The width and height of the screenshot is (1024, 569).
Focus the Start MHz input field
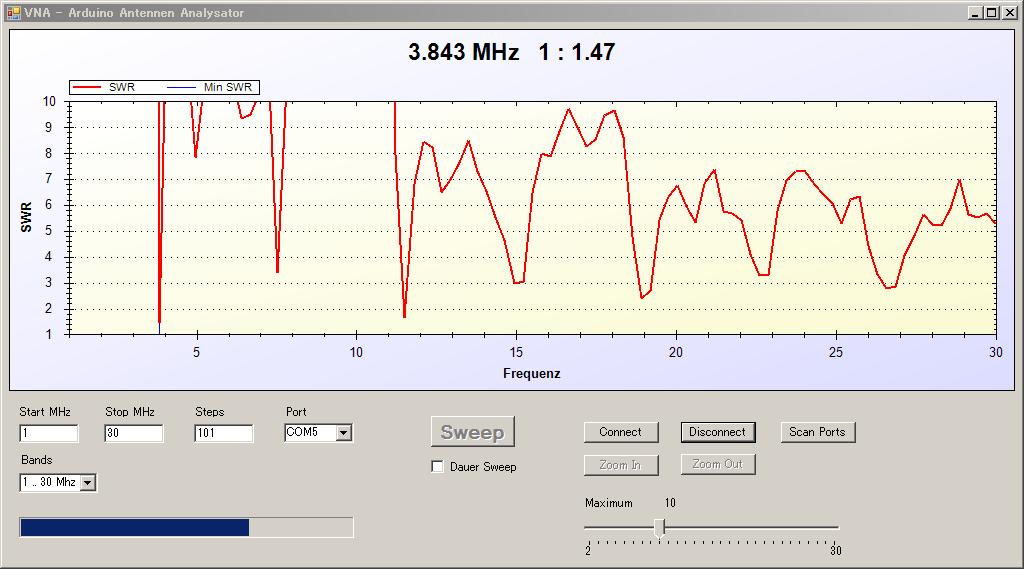point(49,433)
